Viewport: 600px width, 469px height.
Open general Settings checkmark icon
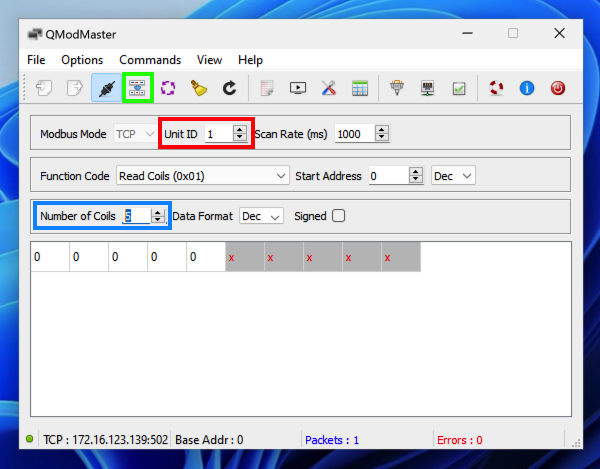pyautogui.click(x=459, y=88)
